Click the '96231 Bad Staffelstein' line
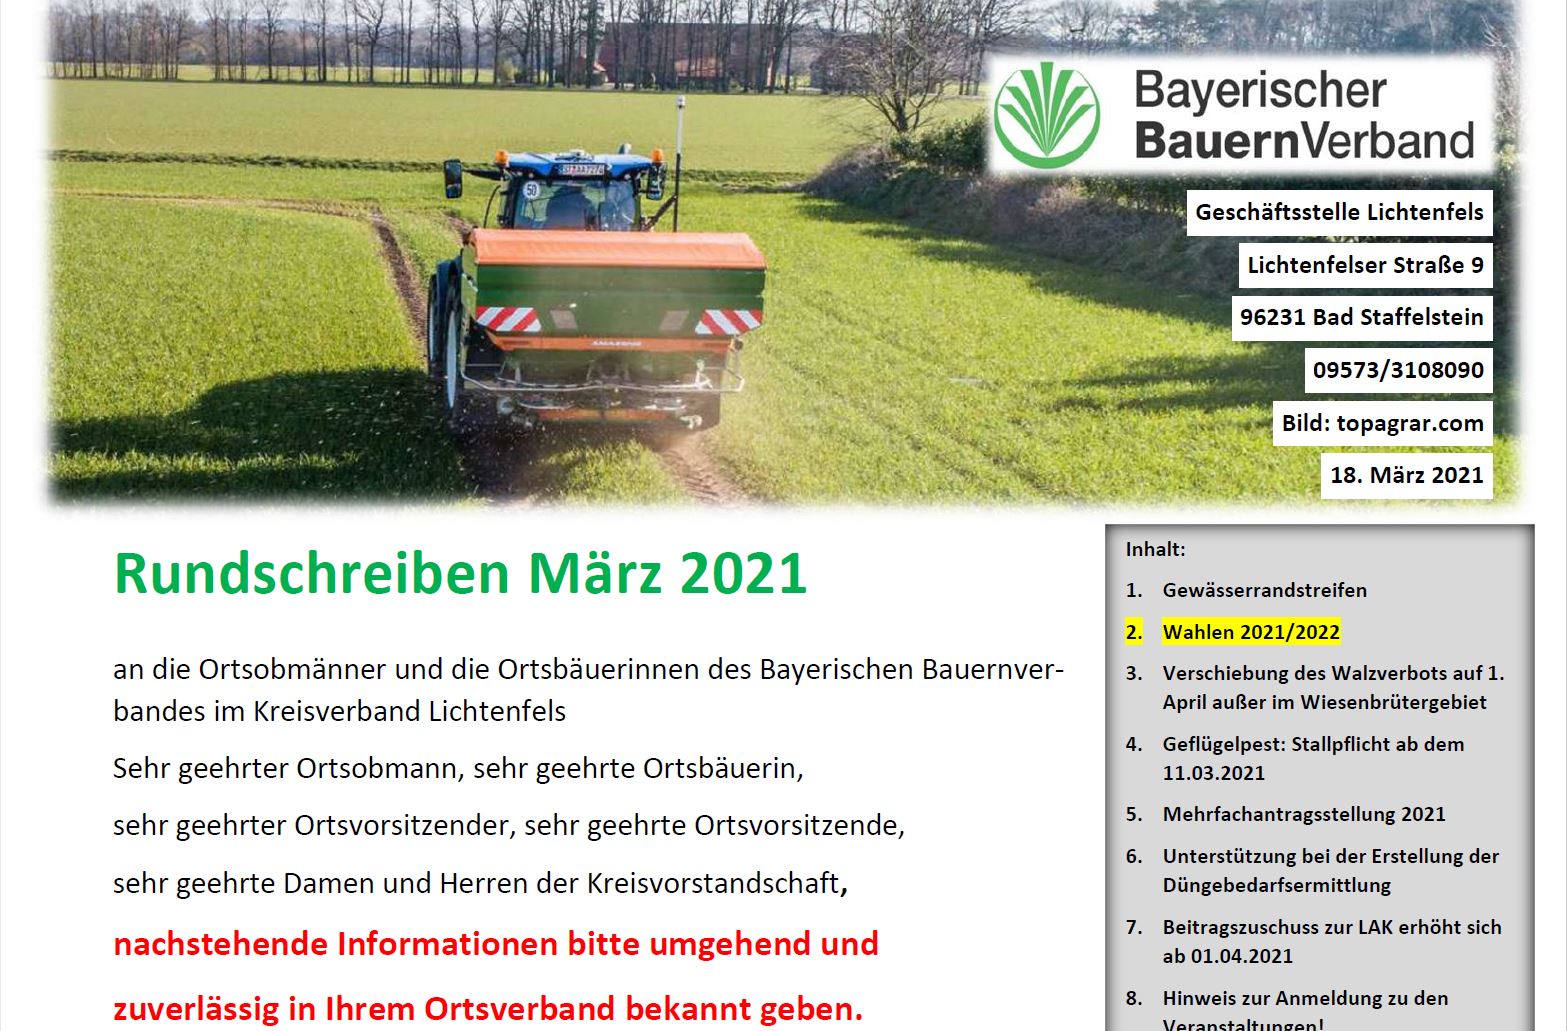1567x1031 pixels. [x=1362, y=317]
